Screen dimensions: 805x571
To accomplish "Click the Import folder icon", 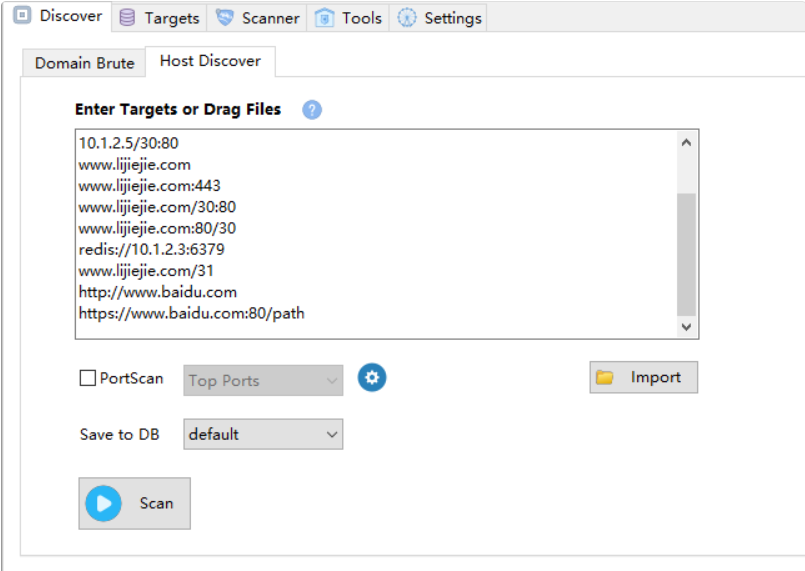I will 604,377.
